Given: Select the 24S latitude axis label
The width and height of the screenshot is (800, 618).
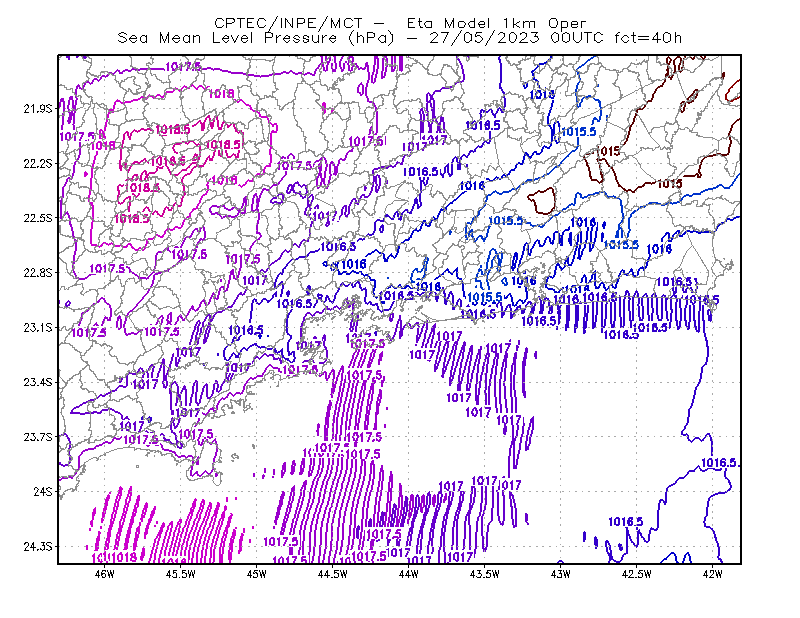Looking at the screenshot, I should 43,491.
